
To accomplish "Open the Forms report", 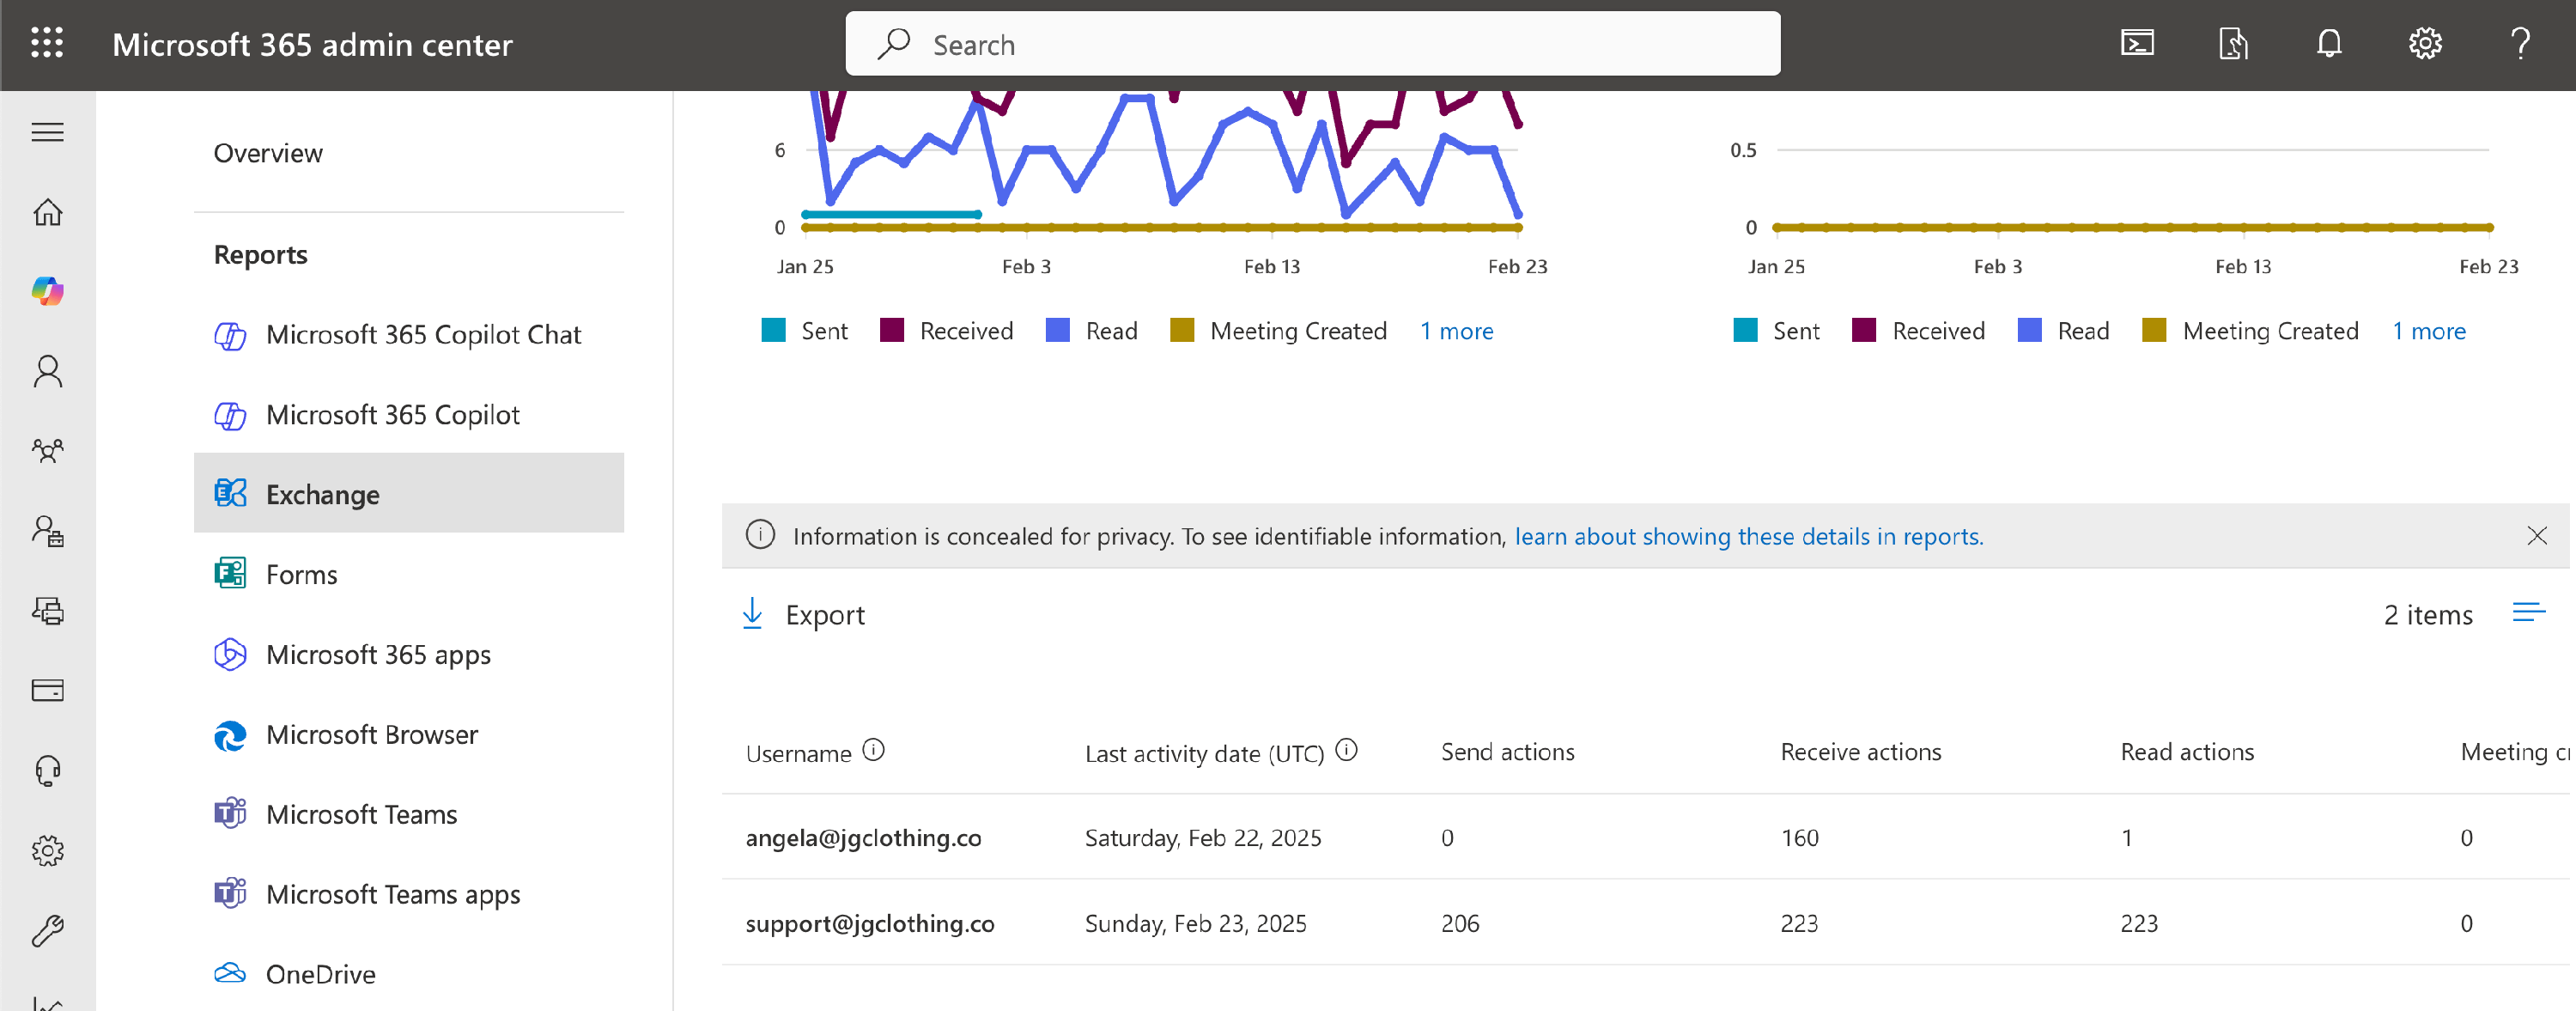I will [408, 574].
